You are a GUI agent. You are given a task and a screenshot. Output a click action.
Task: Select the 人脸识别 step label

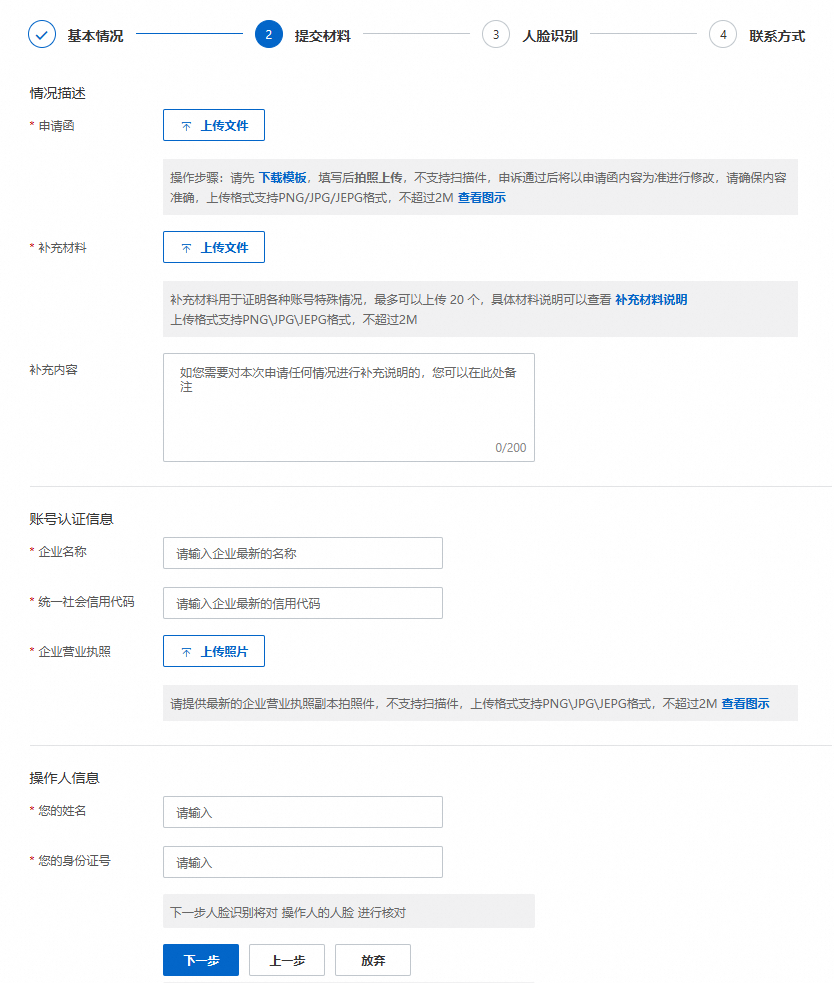(x=550, y=36)
